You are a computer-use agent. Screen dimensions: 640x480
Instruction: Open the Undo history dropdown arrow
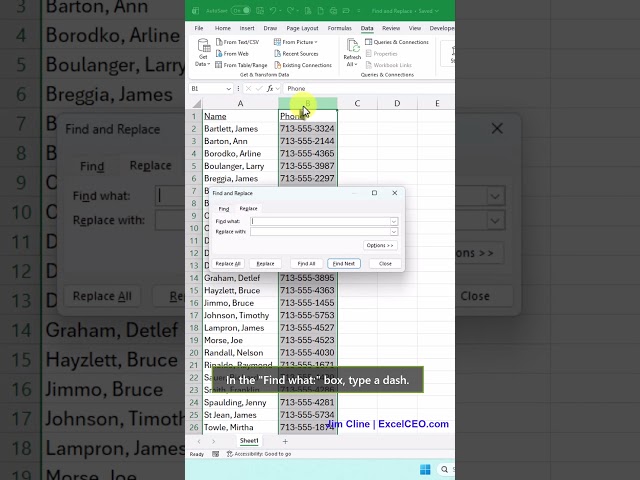pos(280,11)
